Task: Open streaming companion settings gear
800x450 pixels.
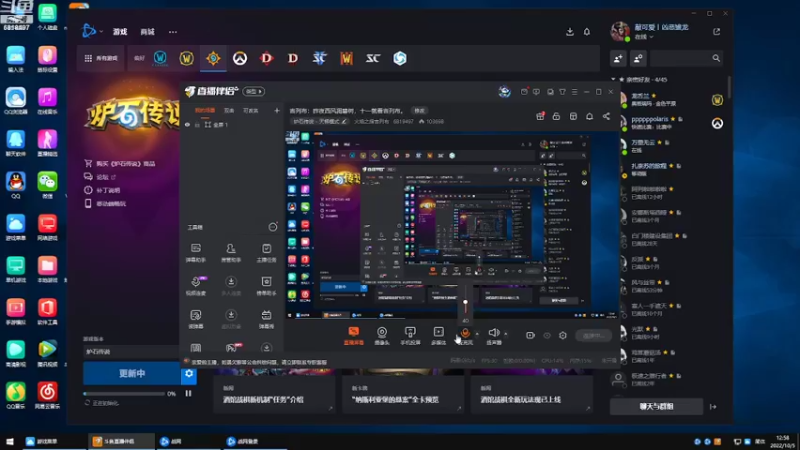Action: 563,335
